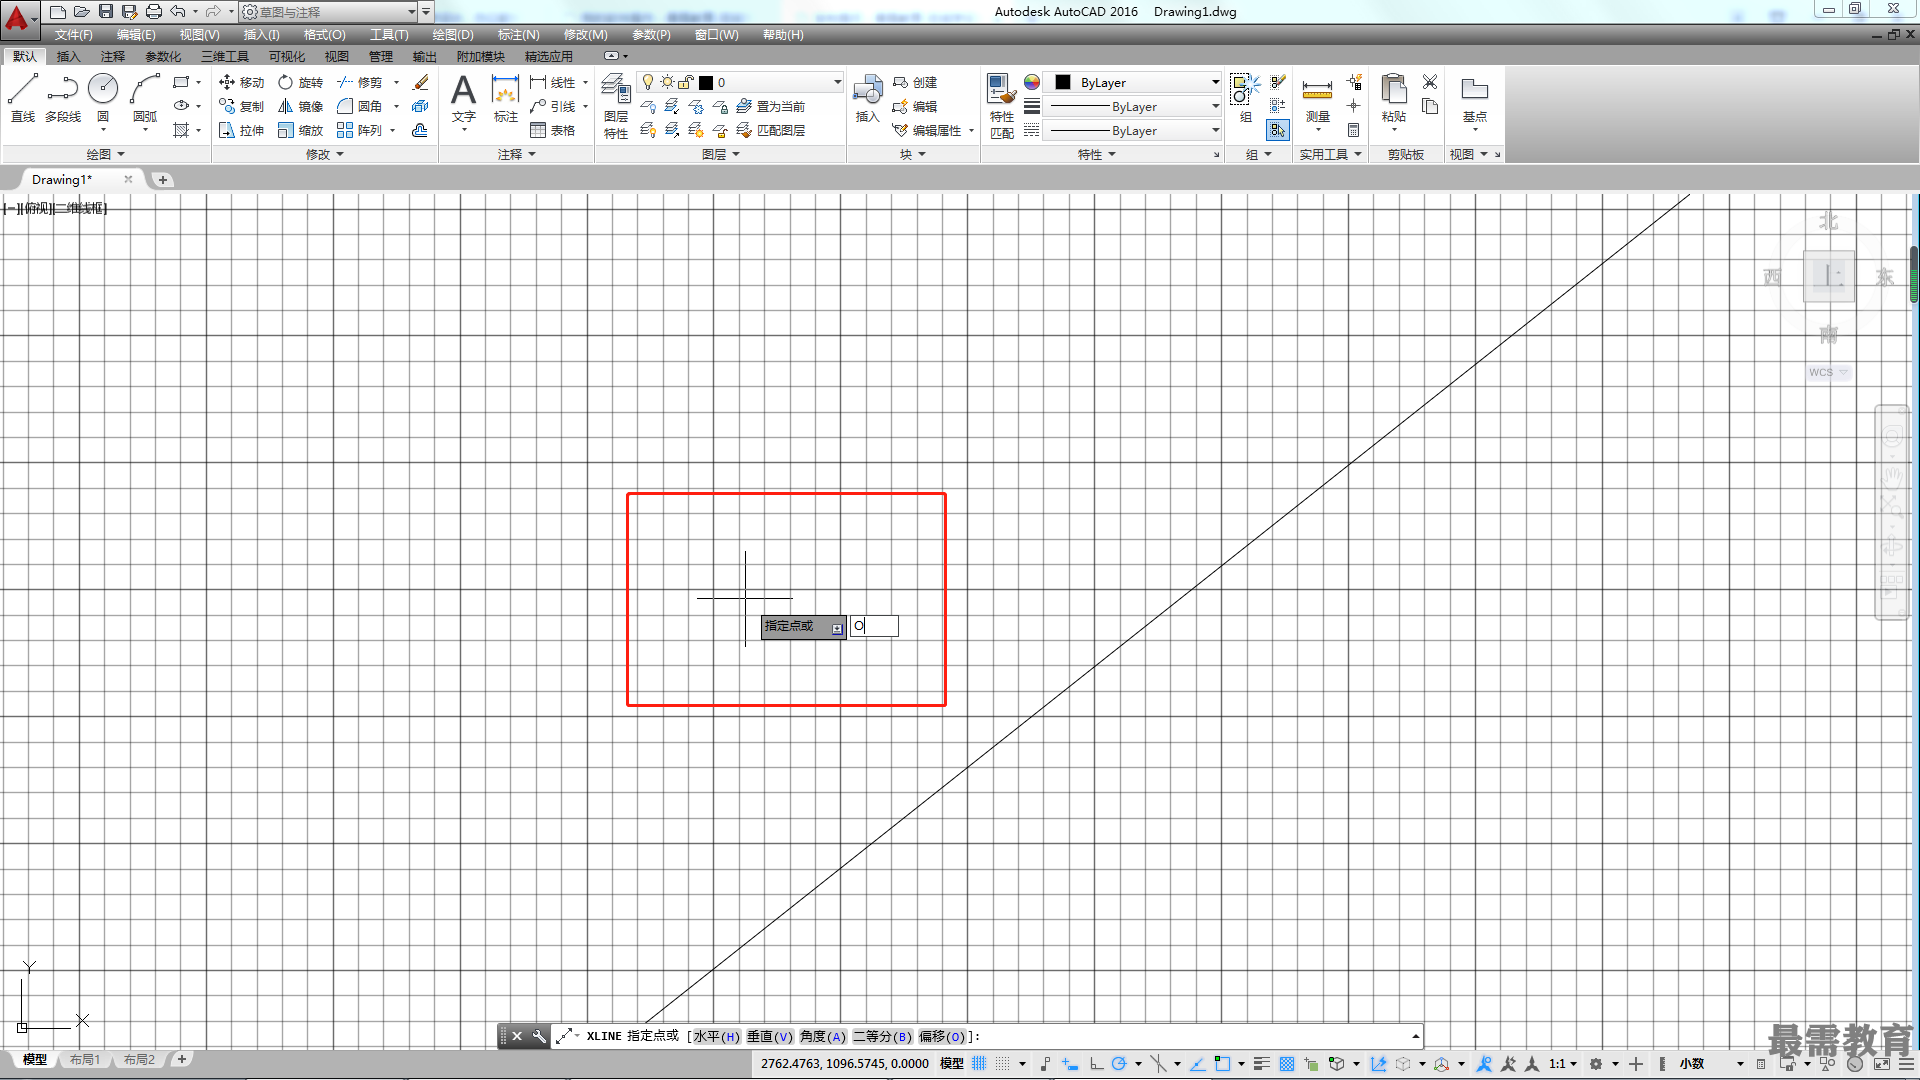This screenshot has width=1920, height=1080.
Task: Toggle snap mode in status bar
Action: click(x=1003, y=1064)
